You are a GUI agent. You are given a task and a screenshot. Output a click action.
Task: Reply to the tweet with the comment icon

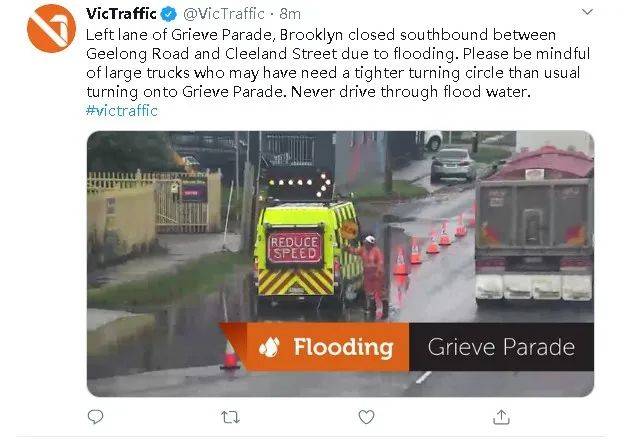coord(96,417)
